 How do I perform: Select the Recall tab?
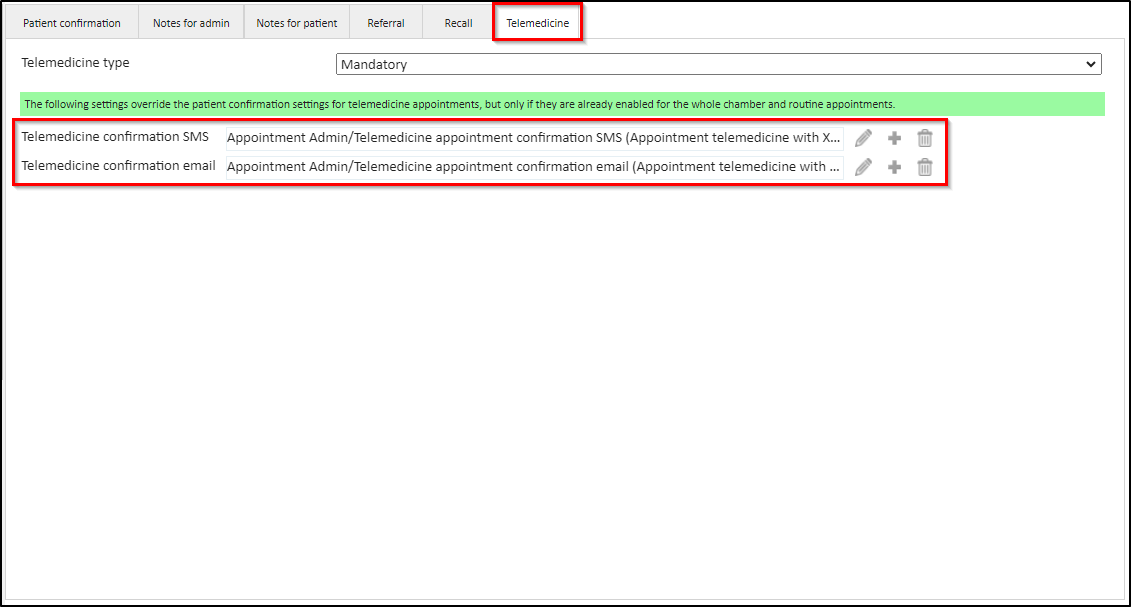click(459, 23)
